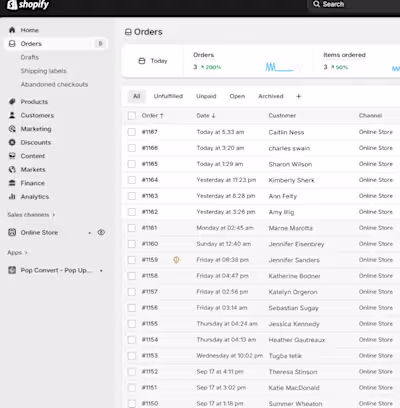Open Drafts in the sidebar
This screenshot has width=400, height=408.
tap(30, 57)
